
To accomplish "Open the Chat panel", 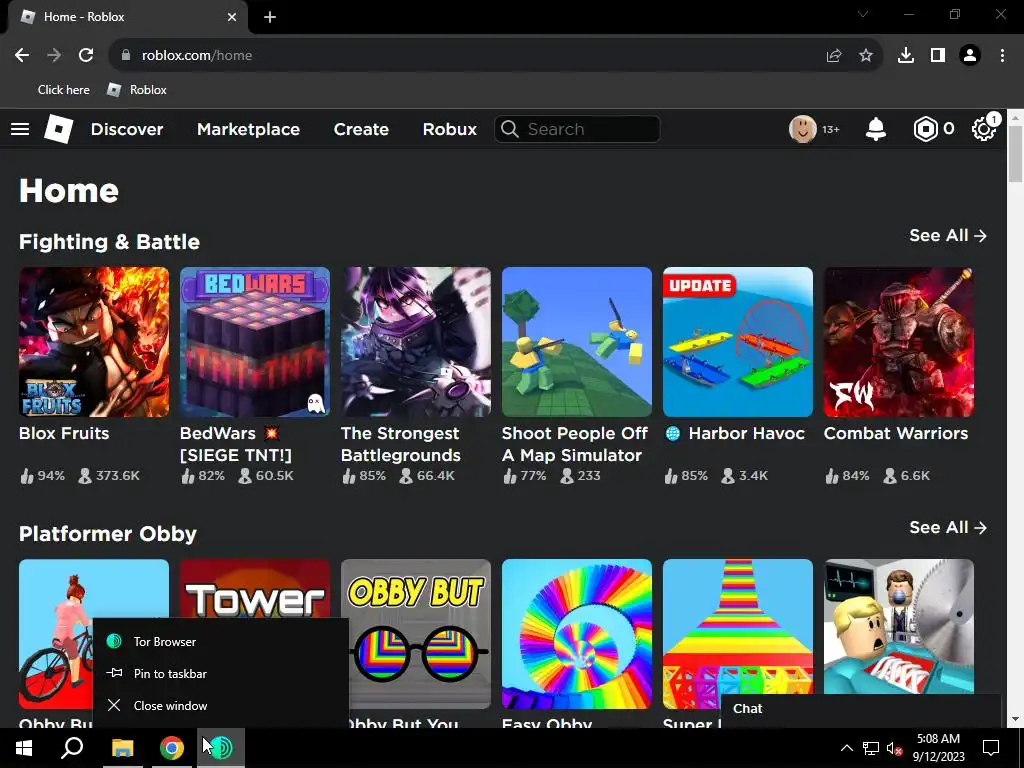I will [x=860, y=709].
